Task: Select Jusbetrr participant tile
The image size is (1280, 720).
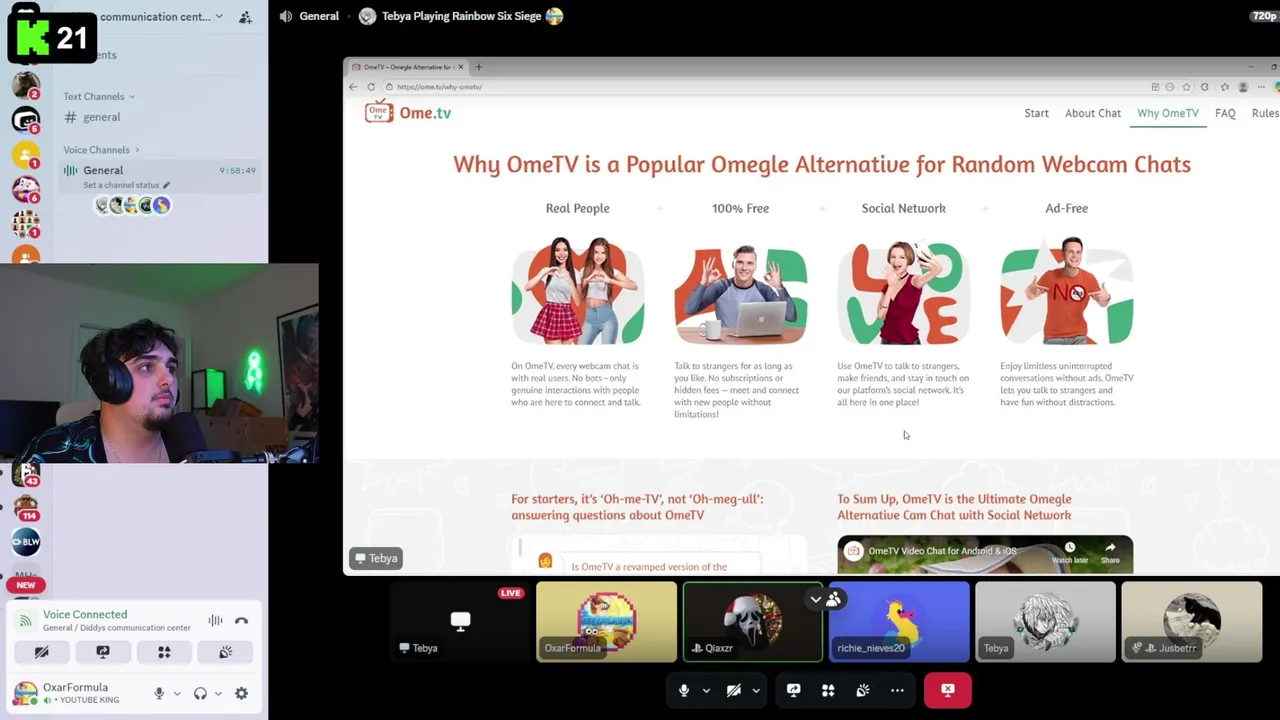Action: coord(1191,622)
